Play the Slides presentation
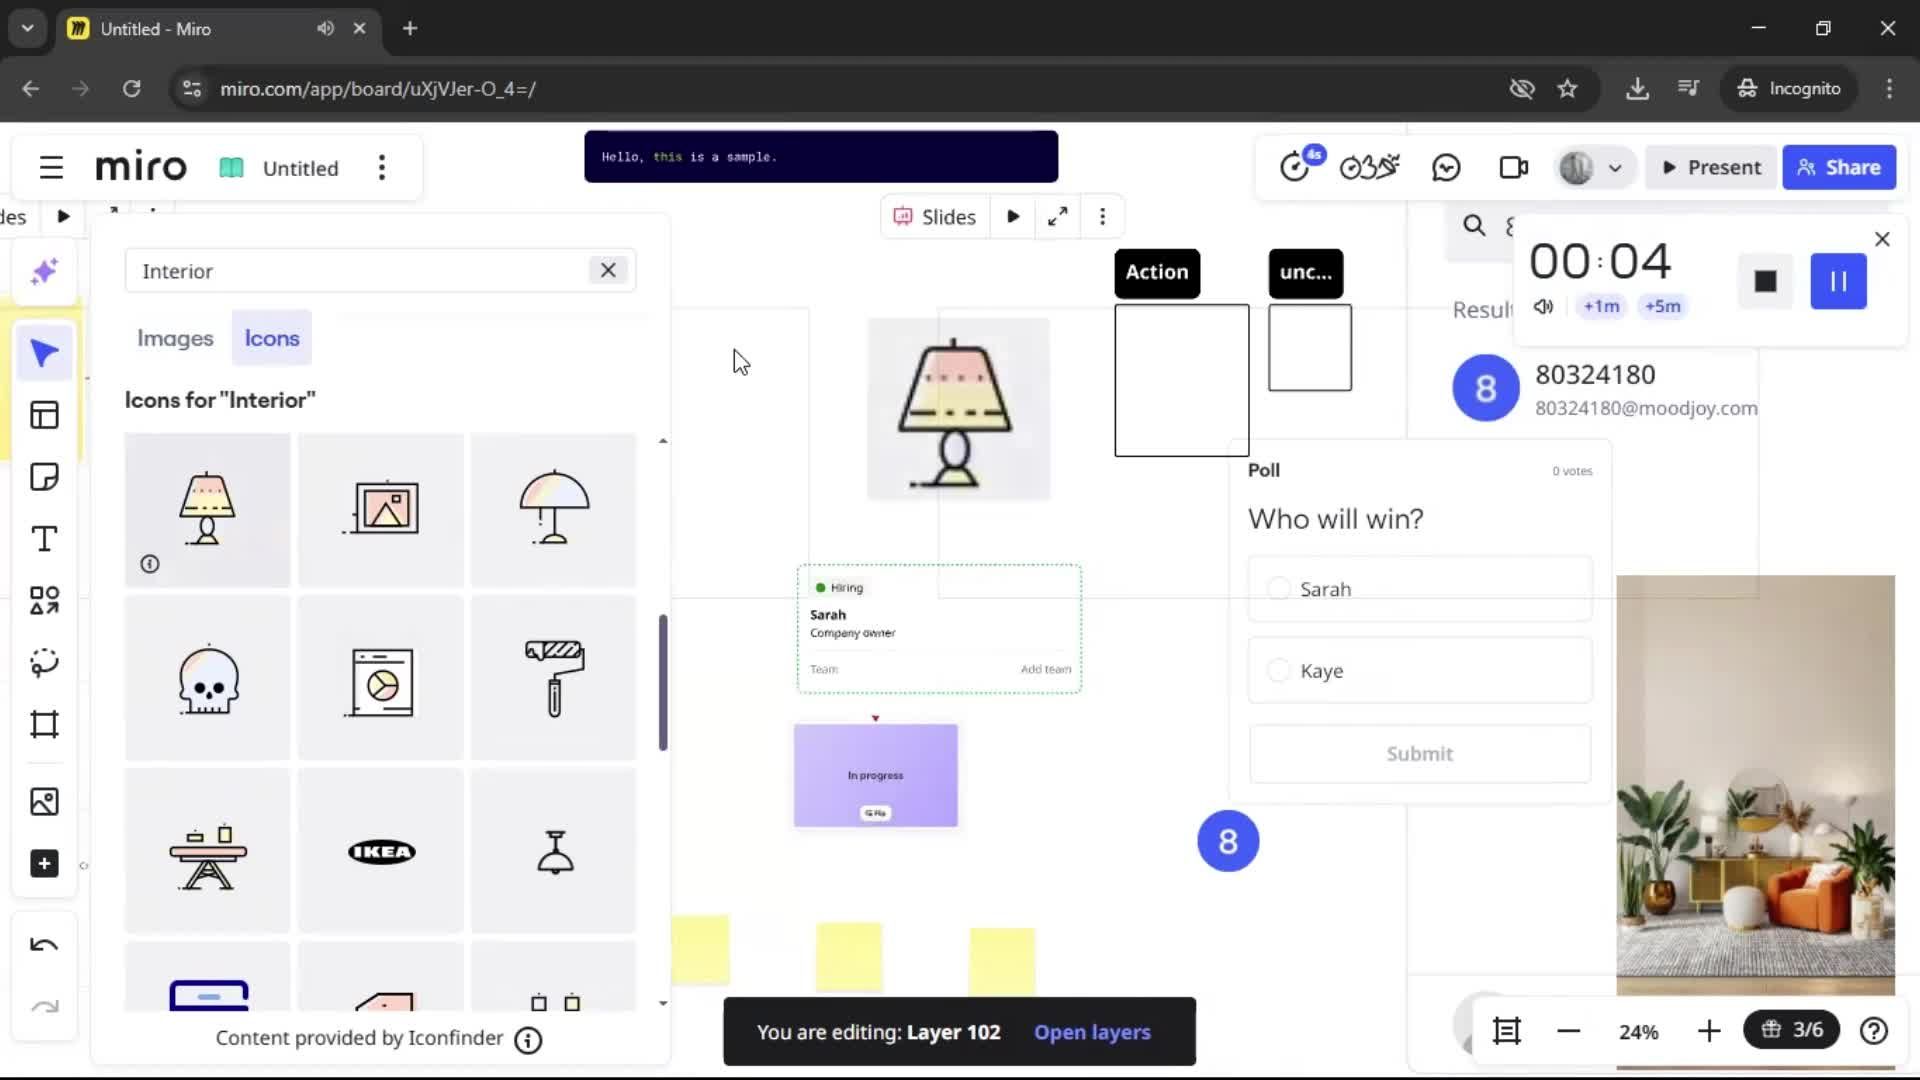Image resolution: width=1920 pixels, height=1080 pixels. pos(1013,217)
